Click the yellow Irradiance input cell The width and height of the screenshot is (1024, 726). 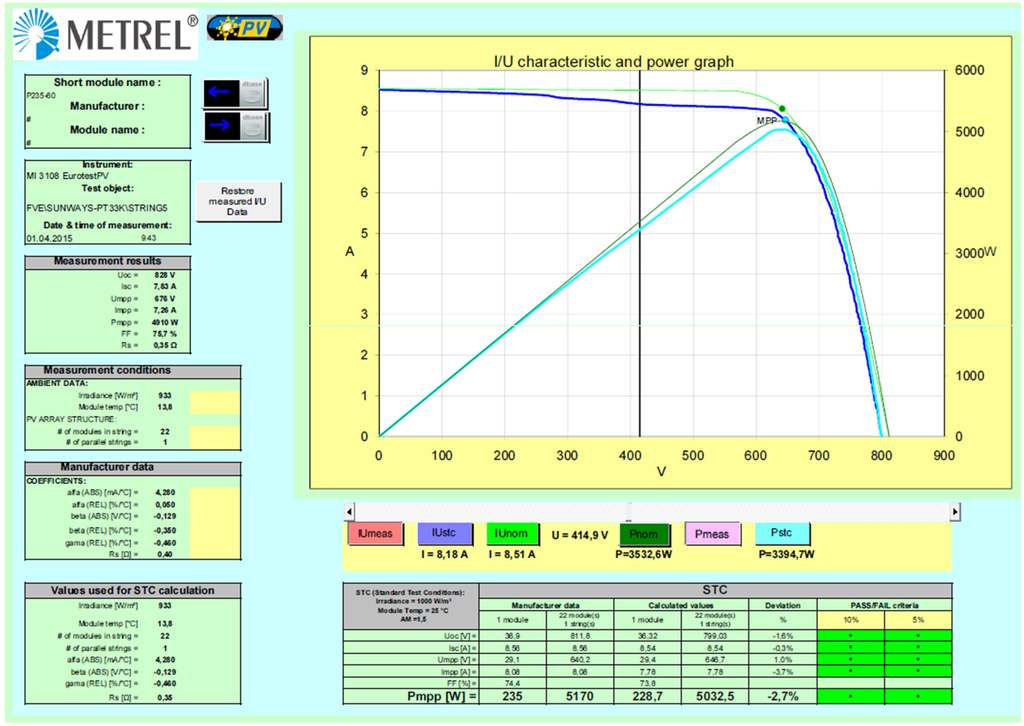(215, 396)
